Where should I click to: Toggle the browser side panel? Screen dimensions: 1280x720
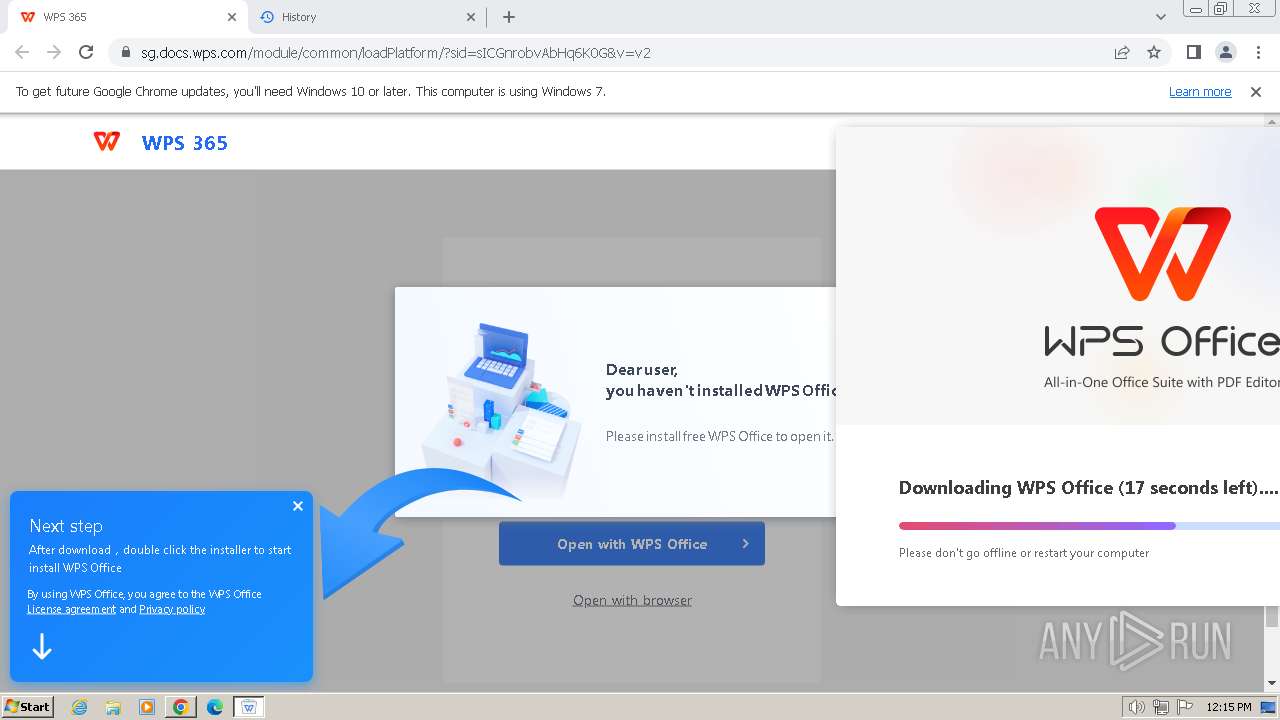(1193, 52)
